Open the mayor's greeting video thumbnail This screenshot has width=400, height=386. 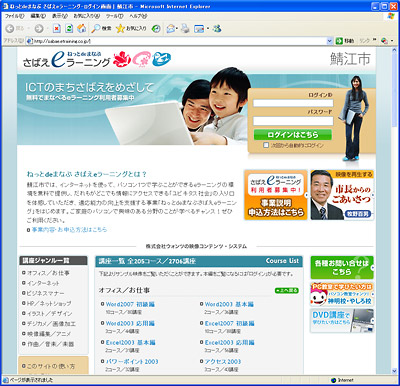coord(342,195)
